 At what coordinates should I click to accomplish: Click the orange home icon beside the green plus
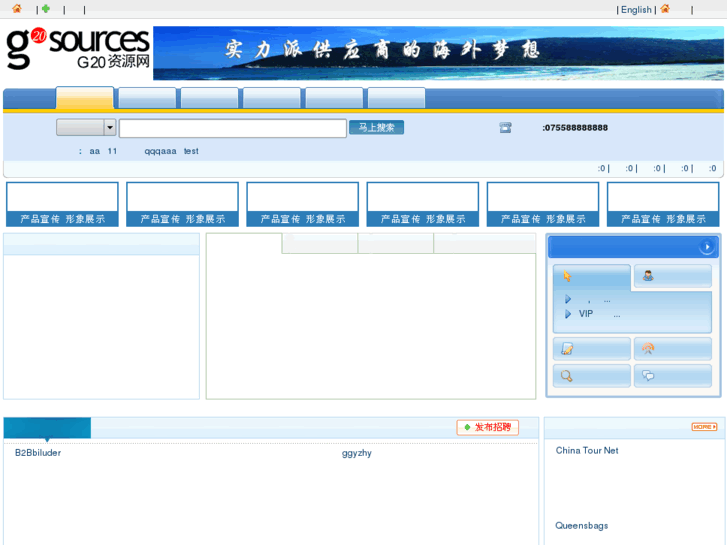17,9
